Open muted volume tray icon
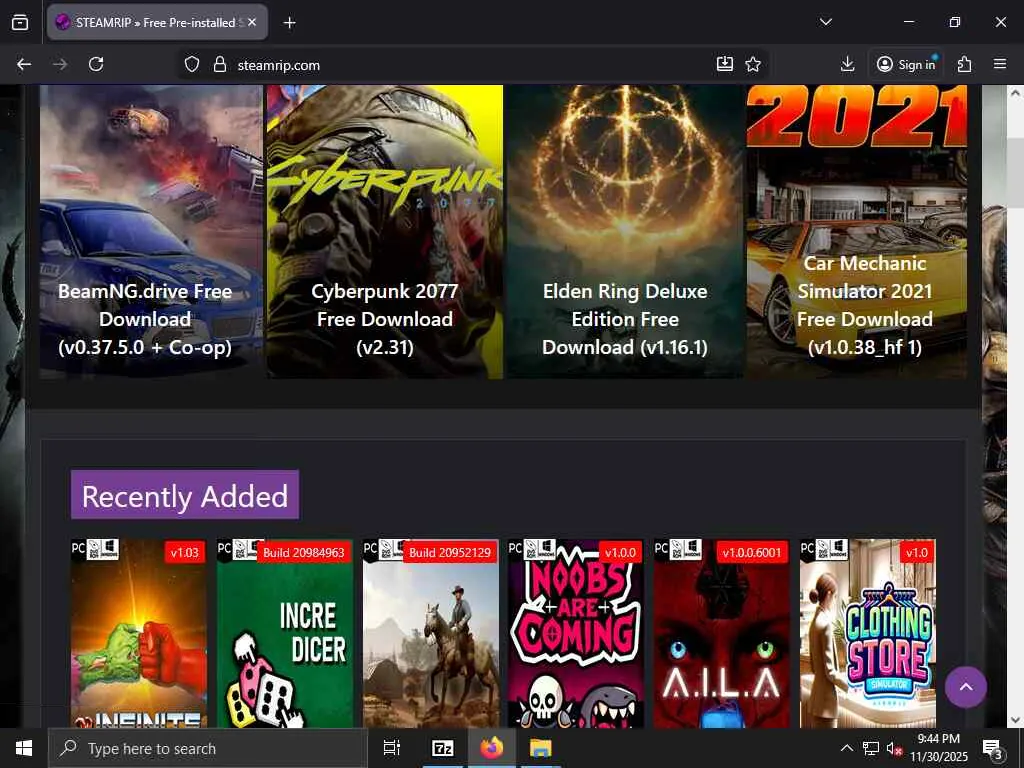Viewport: 1024px width, 768px height. click(x=895, y=748)
